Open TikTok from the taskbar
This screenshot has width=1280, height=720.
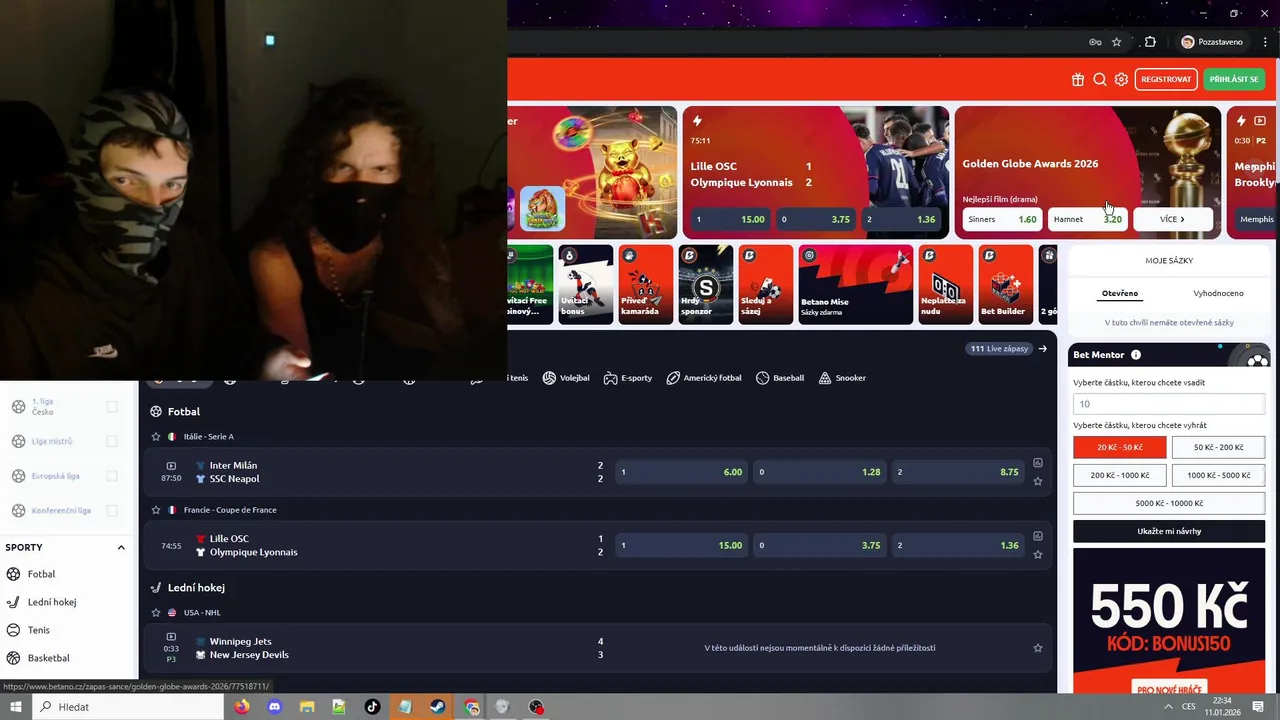click(372, 707)
